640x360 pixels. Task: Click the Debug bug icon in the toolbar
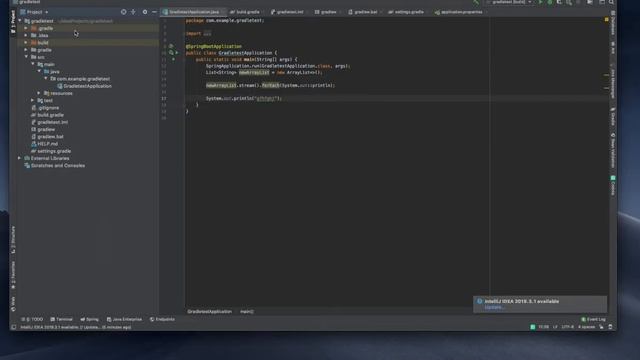pyautogui.click(x=549, y=2)
